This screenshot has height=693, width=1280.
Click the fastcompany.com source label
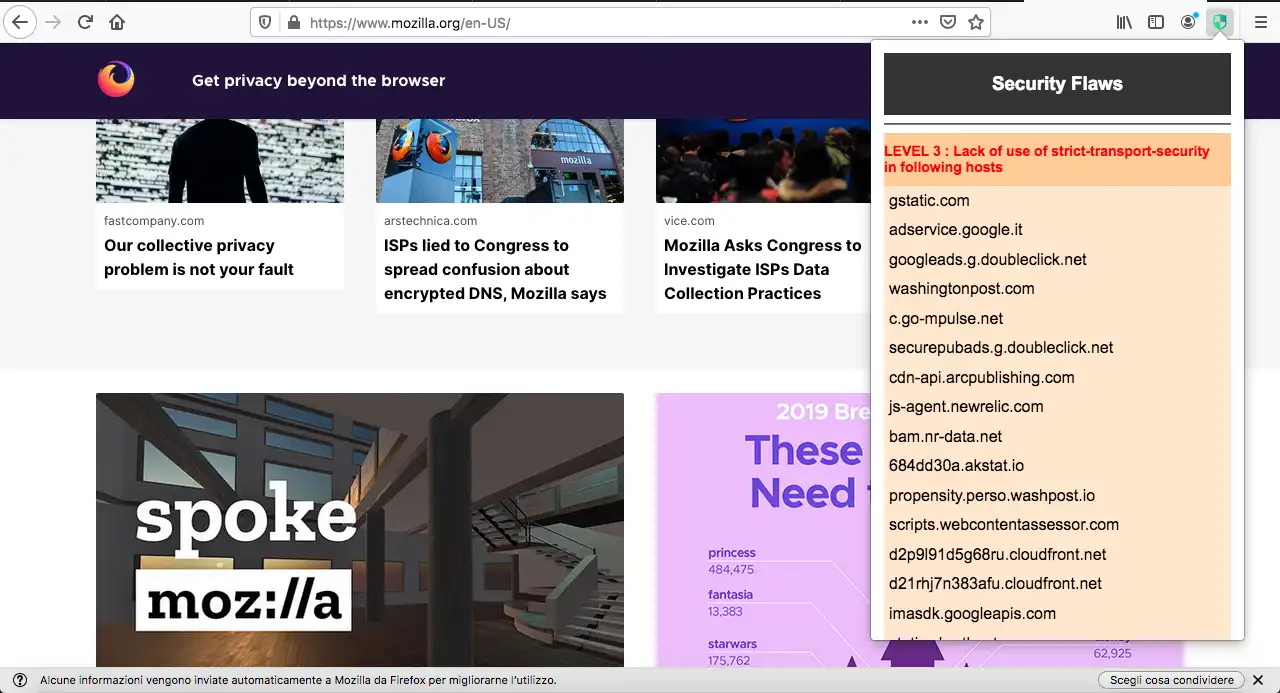click(154, 221)
